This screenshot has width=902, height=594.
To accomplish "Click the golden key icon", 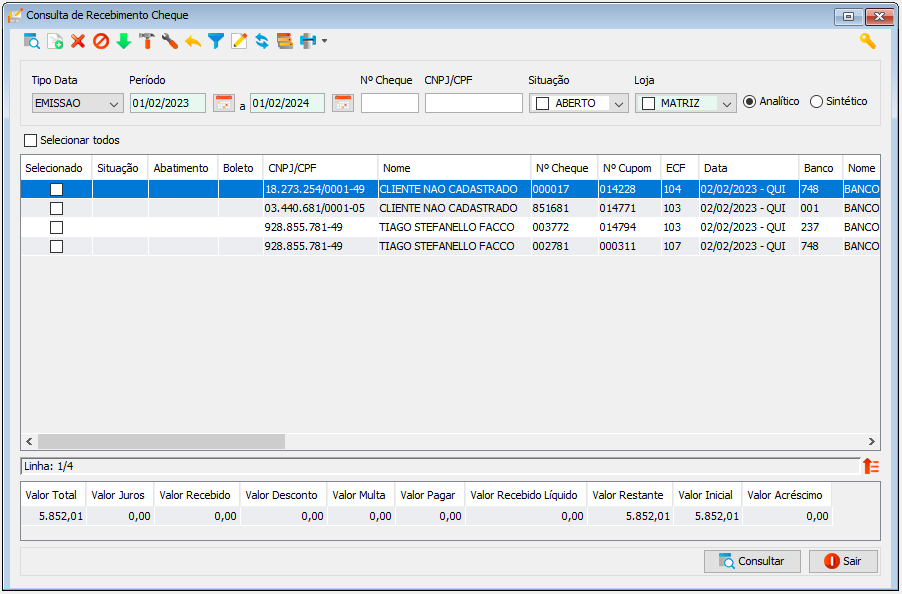I will (867, 41).
